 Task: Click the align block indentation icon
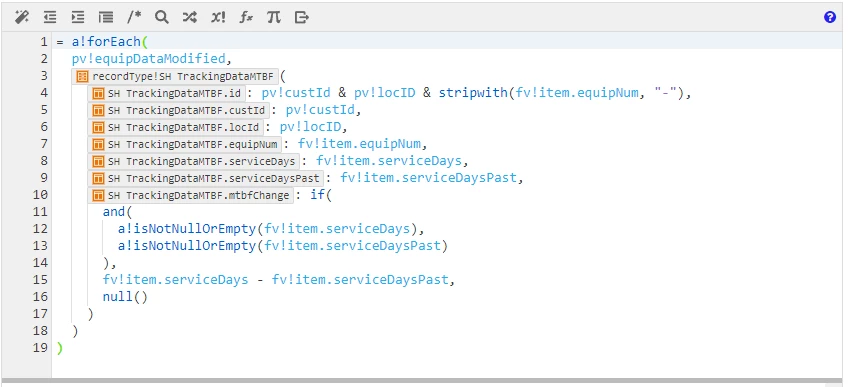click(106, 17)
